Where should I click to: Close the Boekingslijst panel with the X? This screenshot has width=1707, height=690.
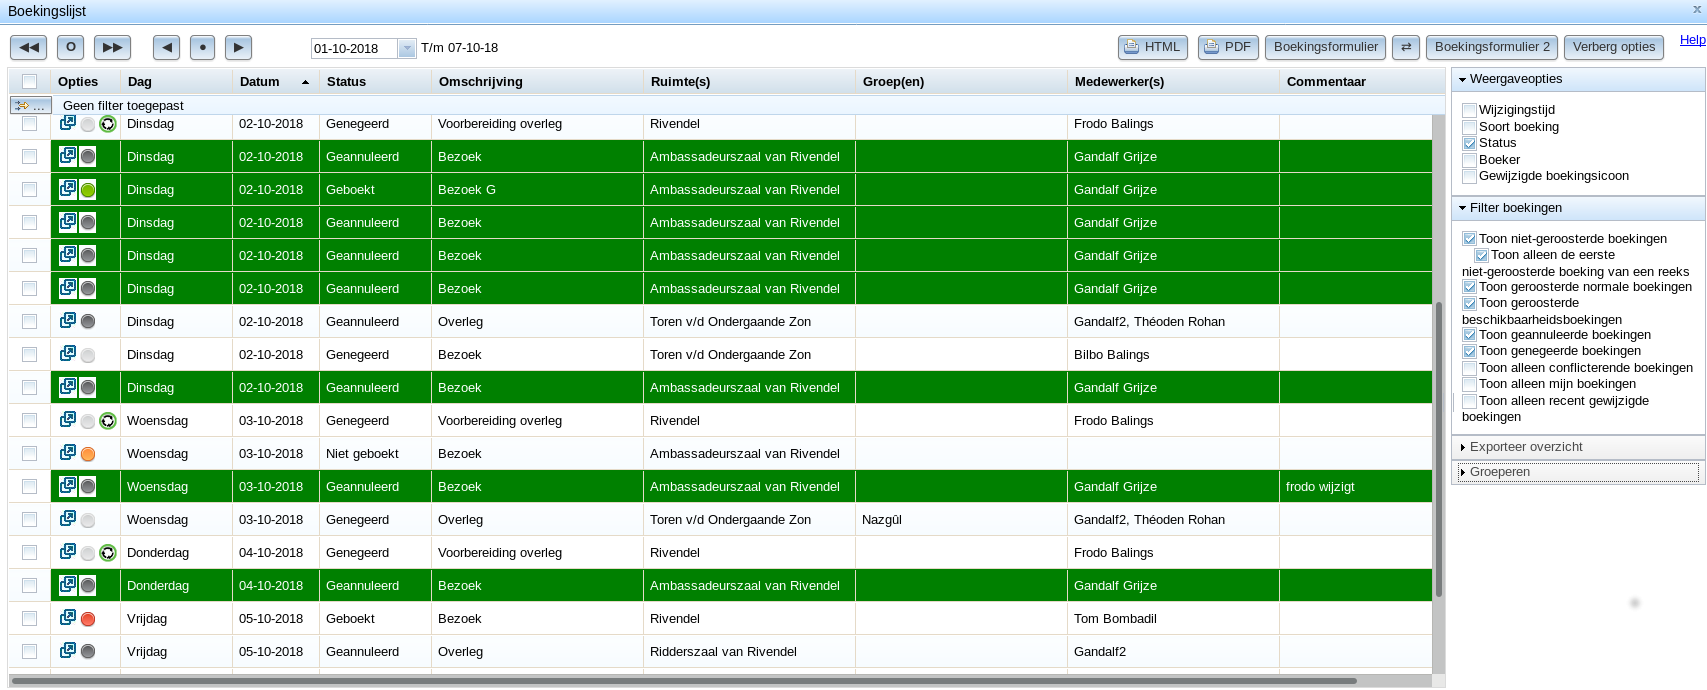click(x=1696, y=10)
